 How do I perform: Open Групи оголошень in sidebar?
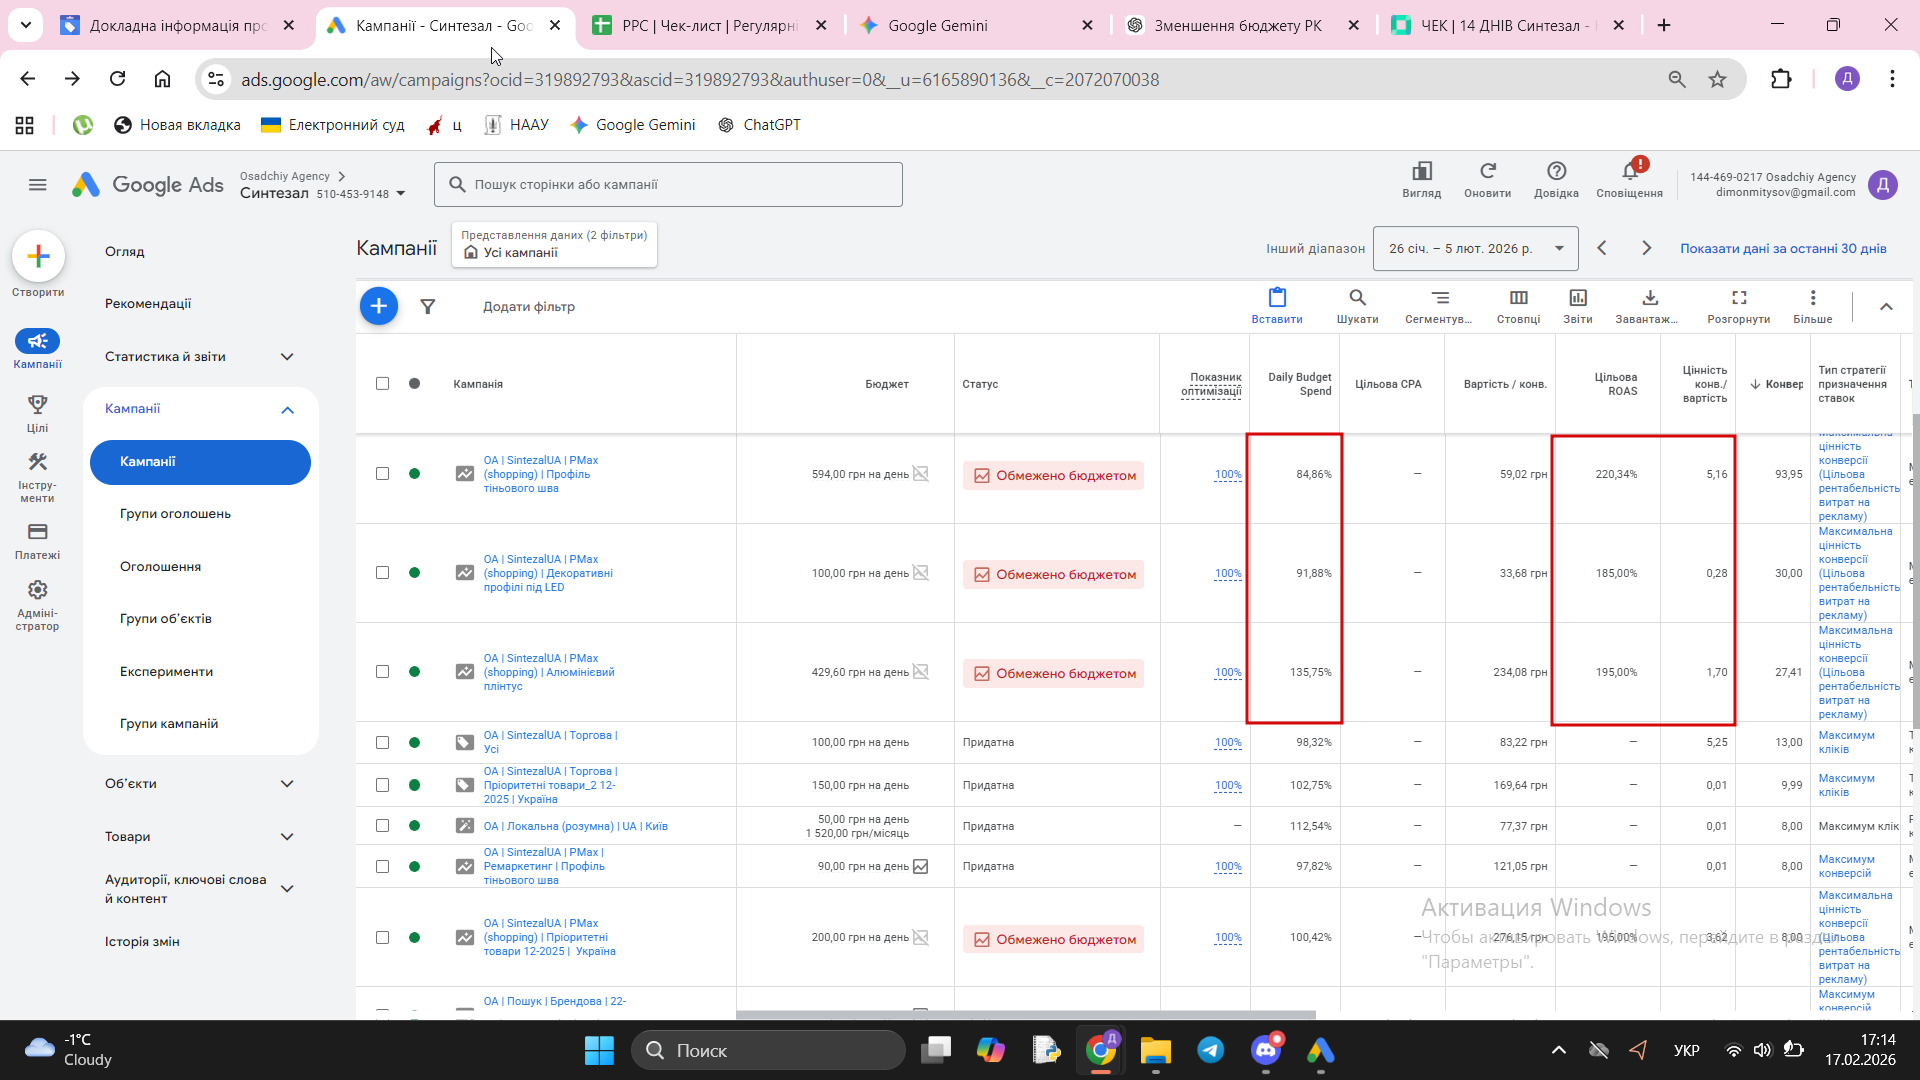click(175, 514)
